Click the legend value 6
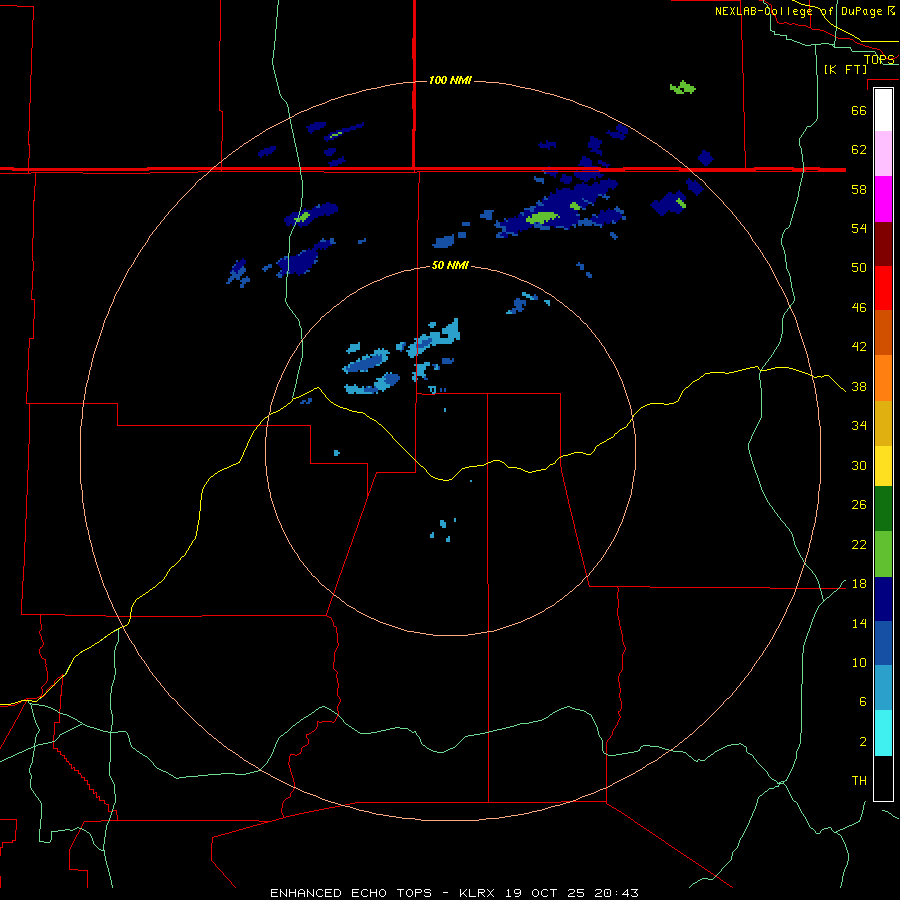The image size is (900, 900). click(863, 702)
